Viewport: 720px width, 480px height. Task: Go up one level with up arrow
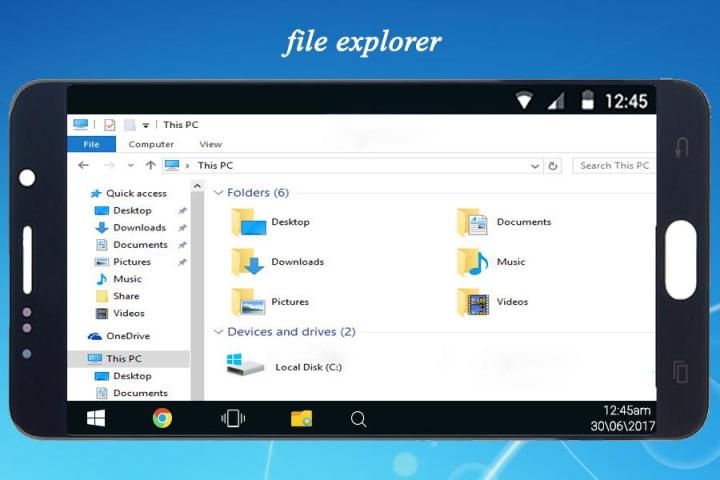150,166
